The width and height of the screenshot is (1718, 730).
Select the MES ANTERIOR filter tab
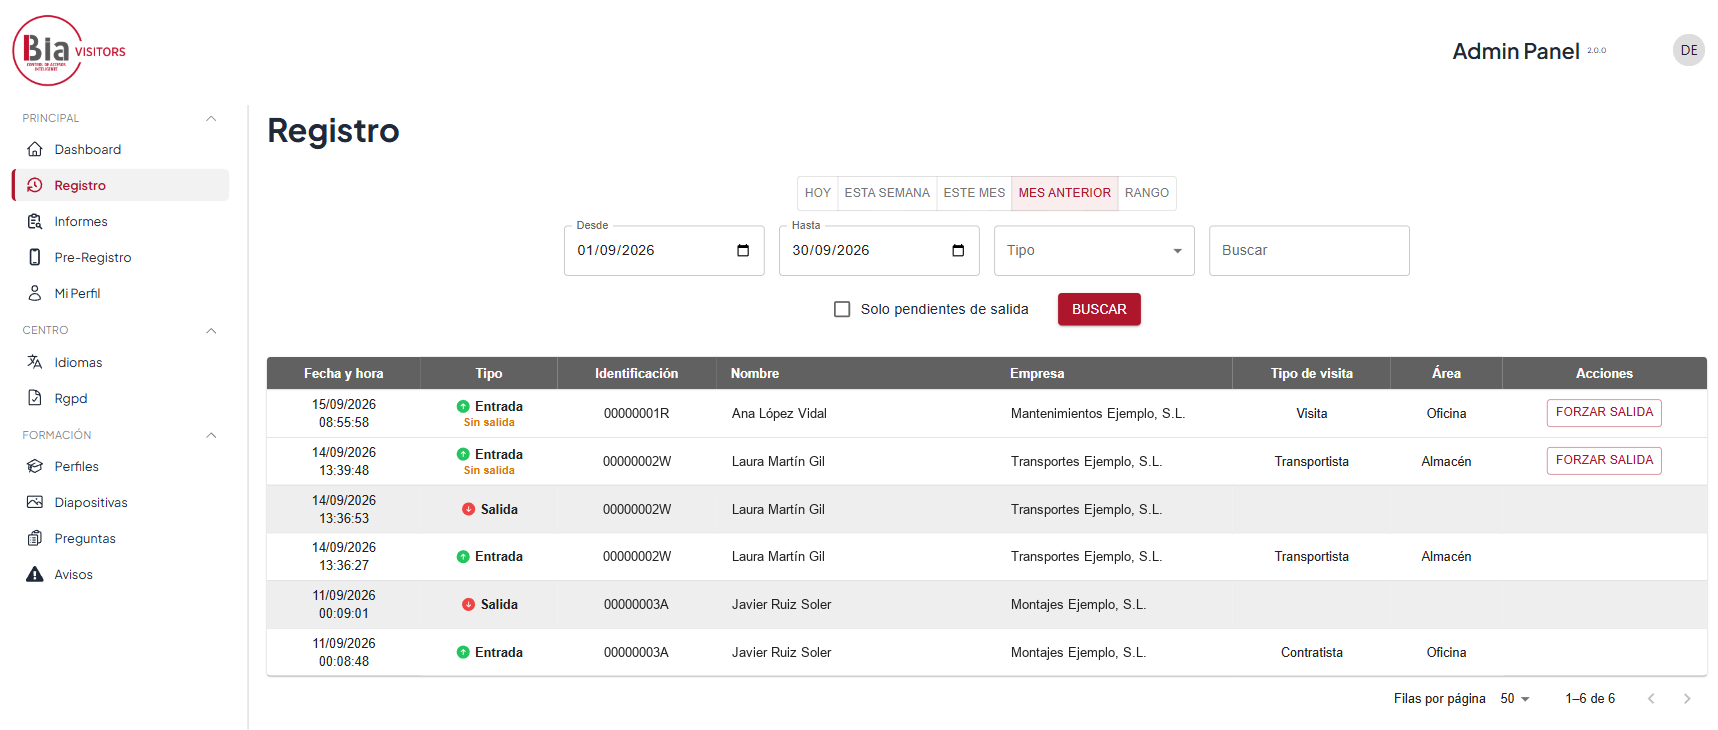click(x=1065, y=193)
